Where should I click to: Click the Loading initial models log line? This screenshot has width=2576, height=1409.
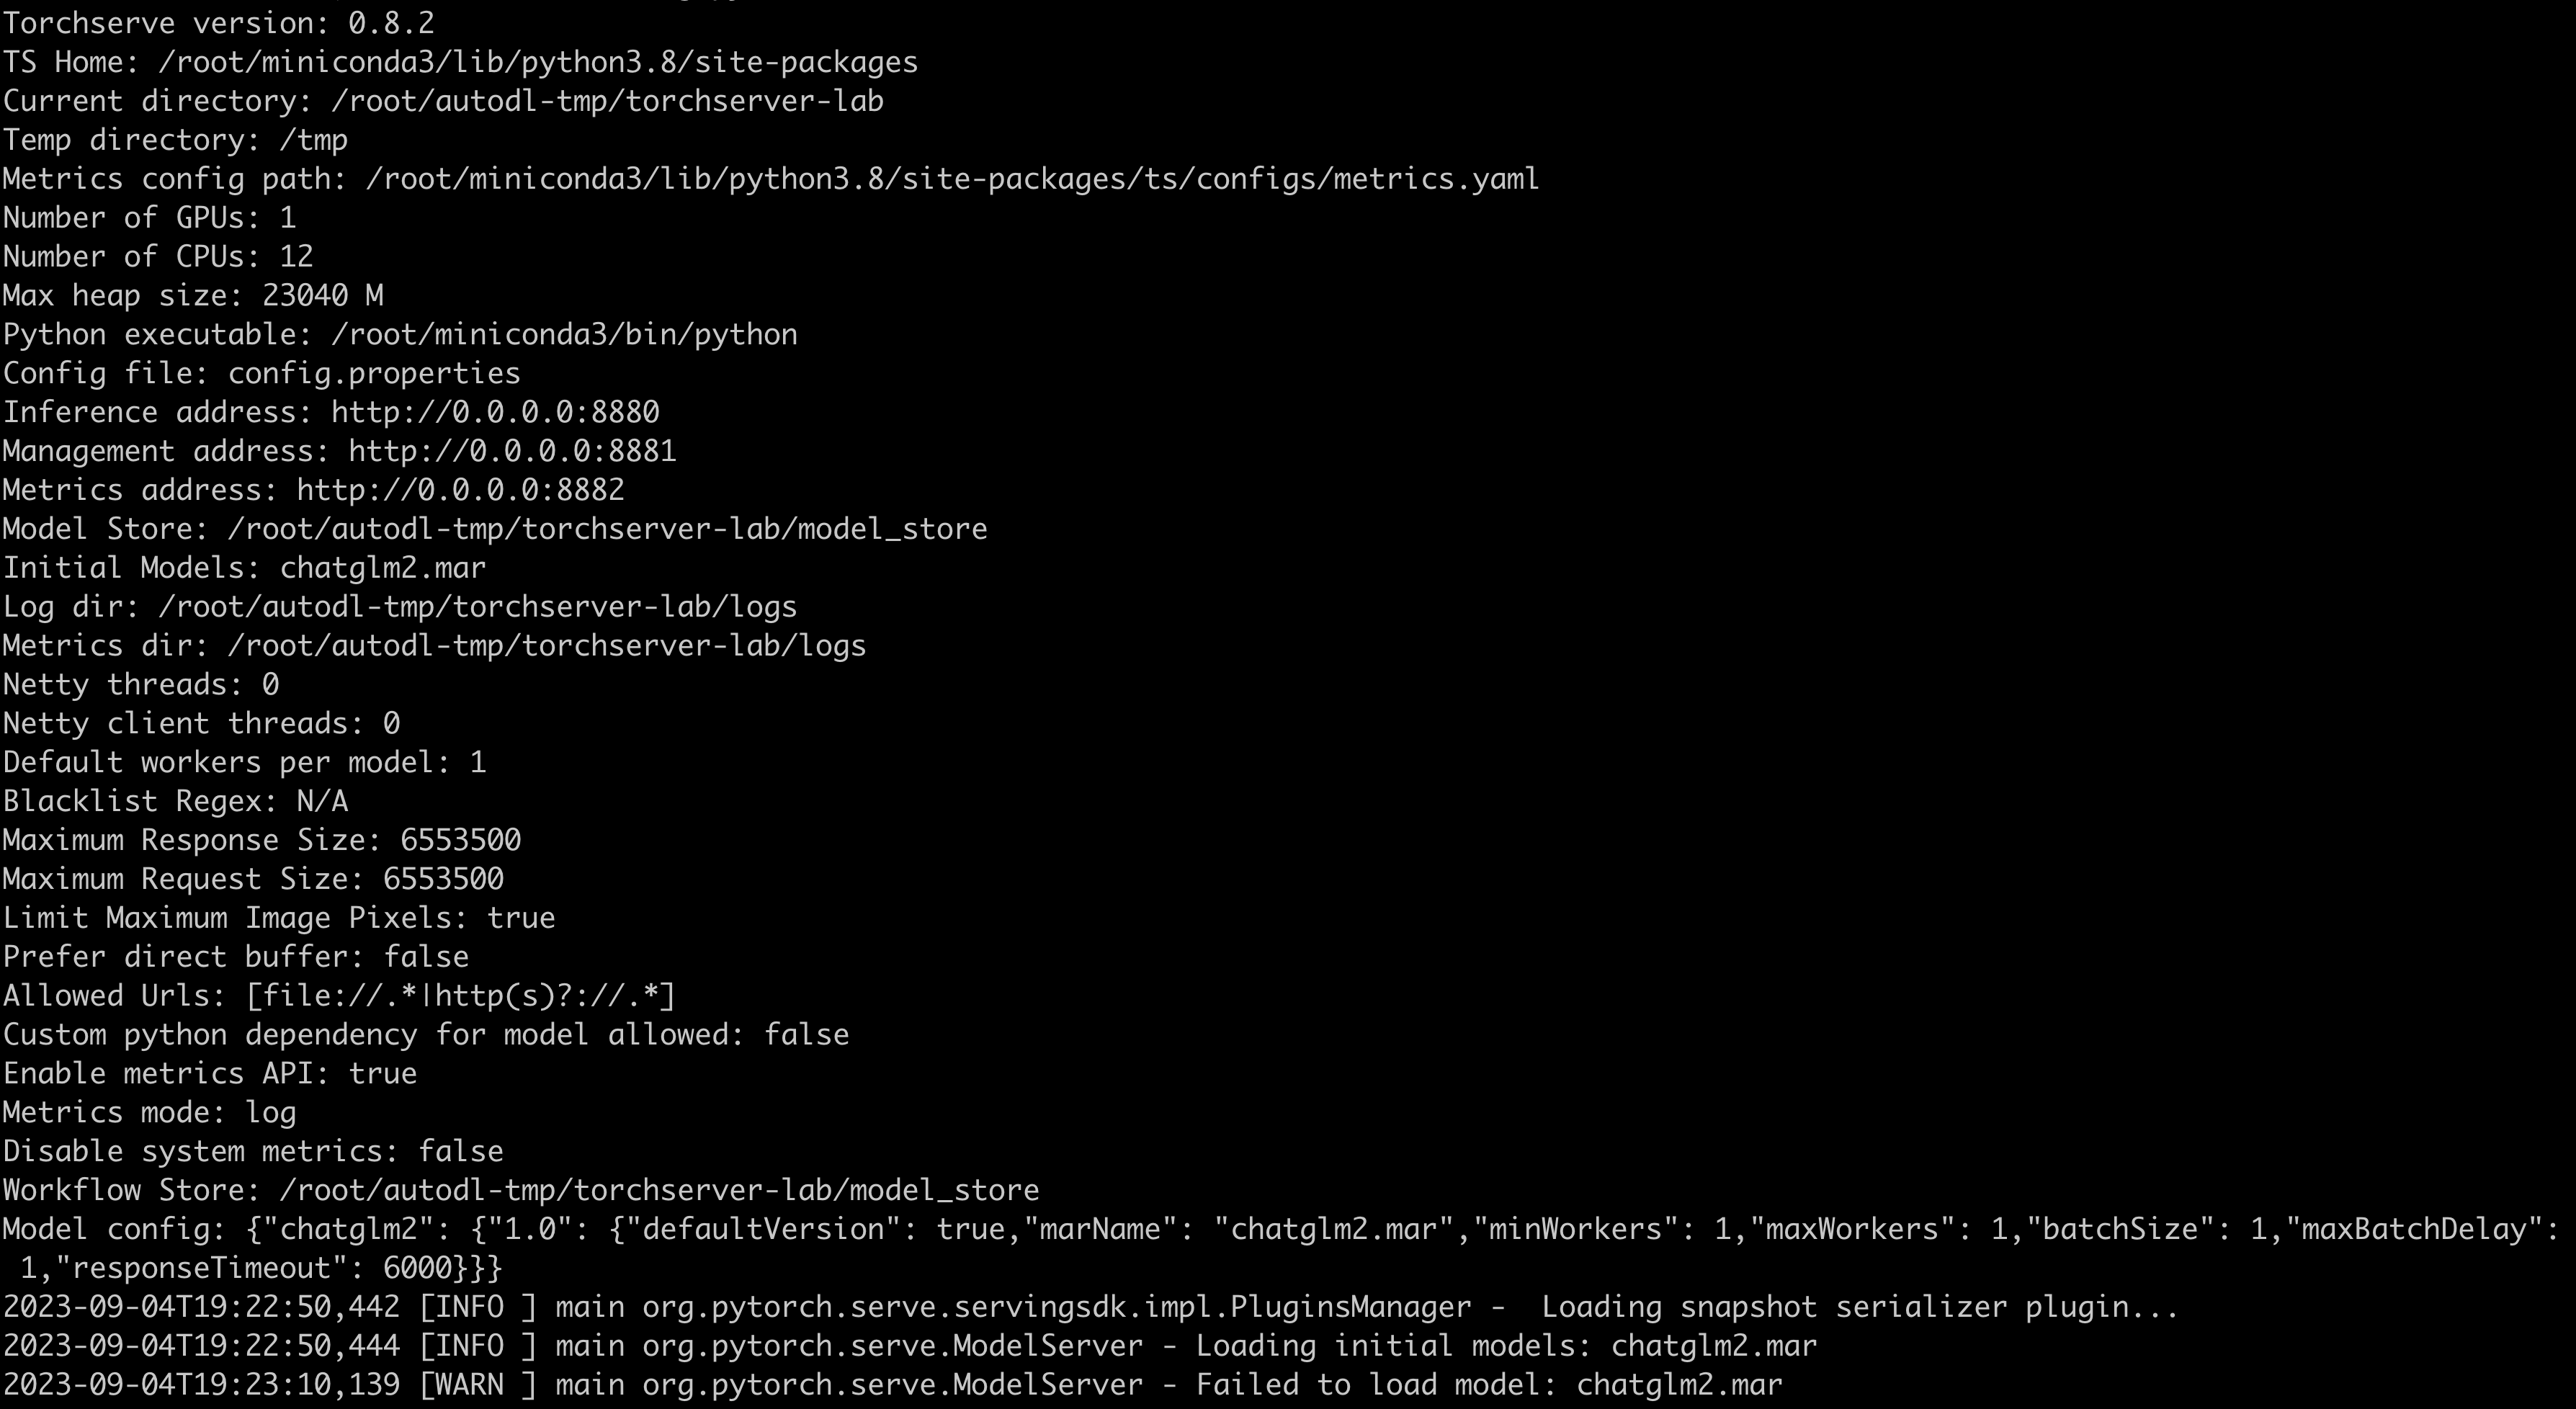[x=909, y=1346]
